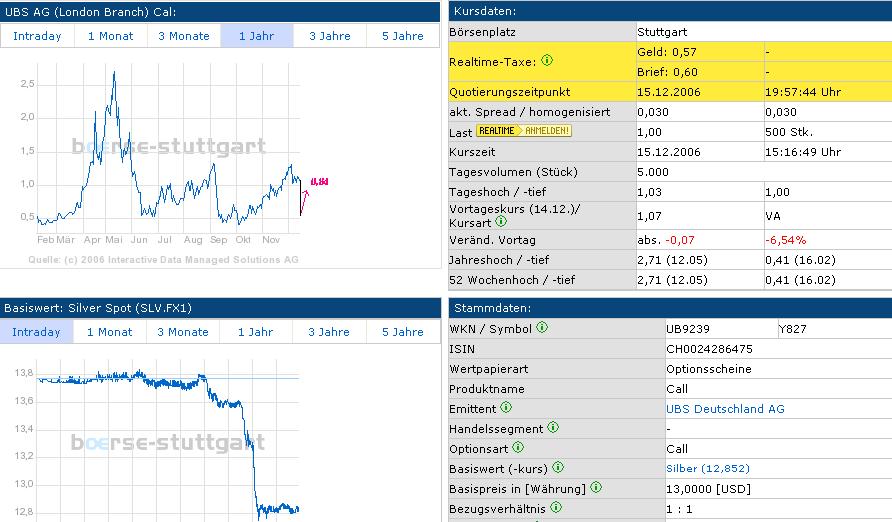Click the UBS AG (London Branch) Cal header

coord(220,11)
